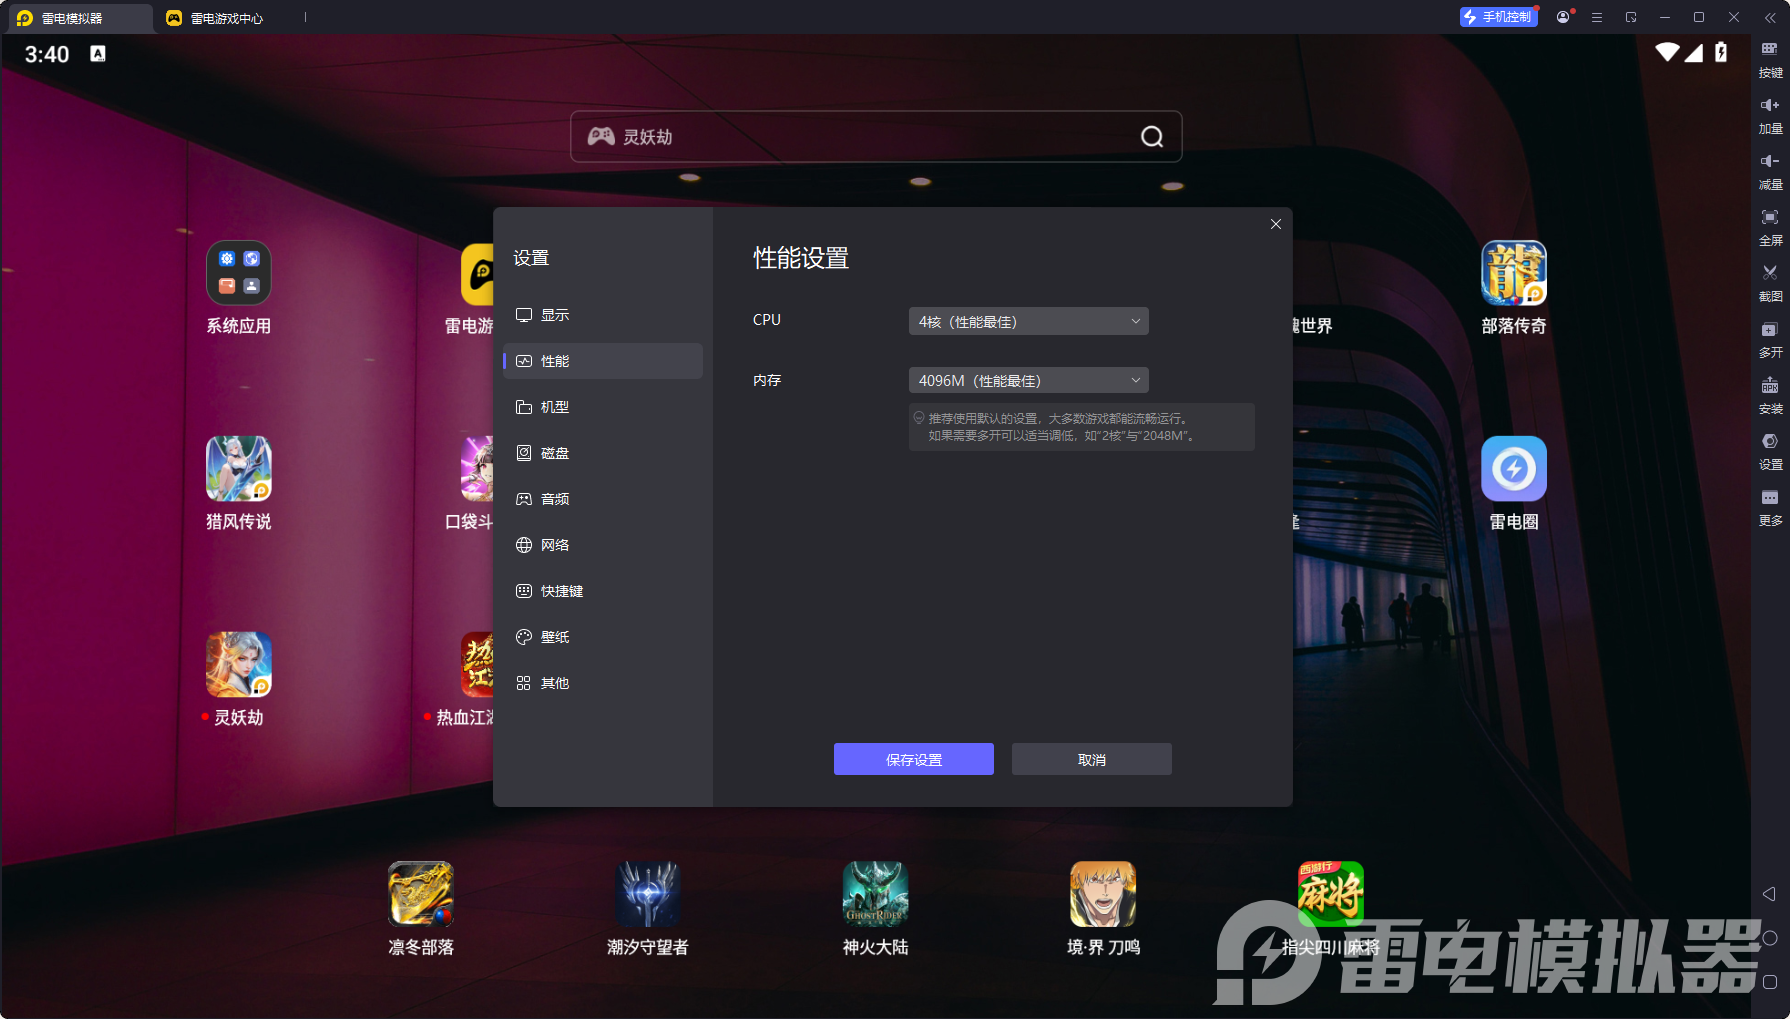The width and height of the screenshot is (1790, 1019).
Task: Launch 神火大陆 from the dock
Action: point(875,894)
